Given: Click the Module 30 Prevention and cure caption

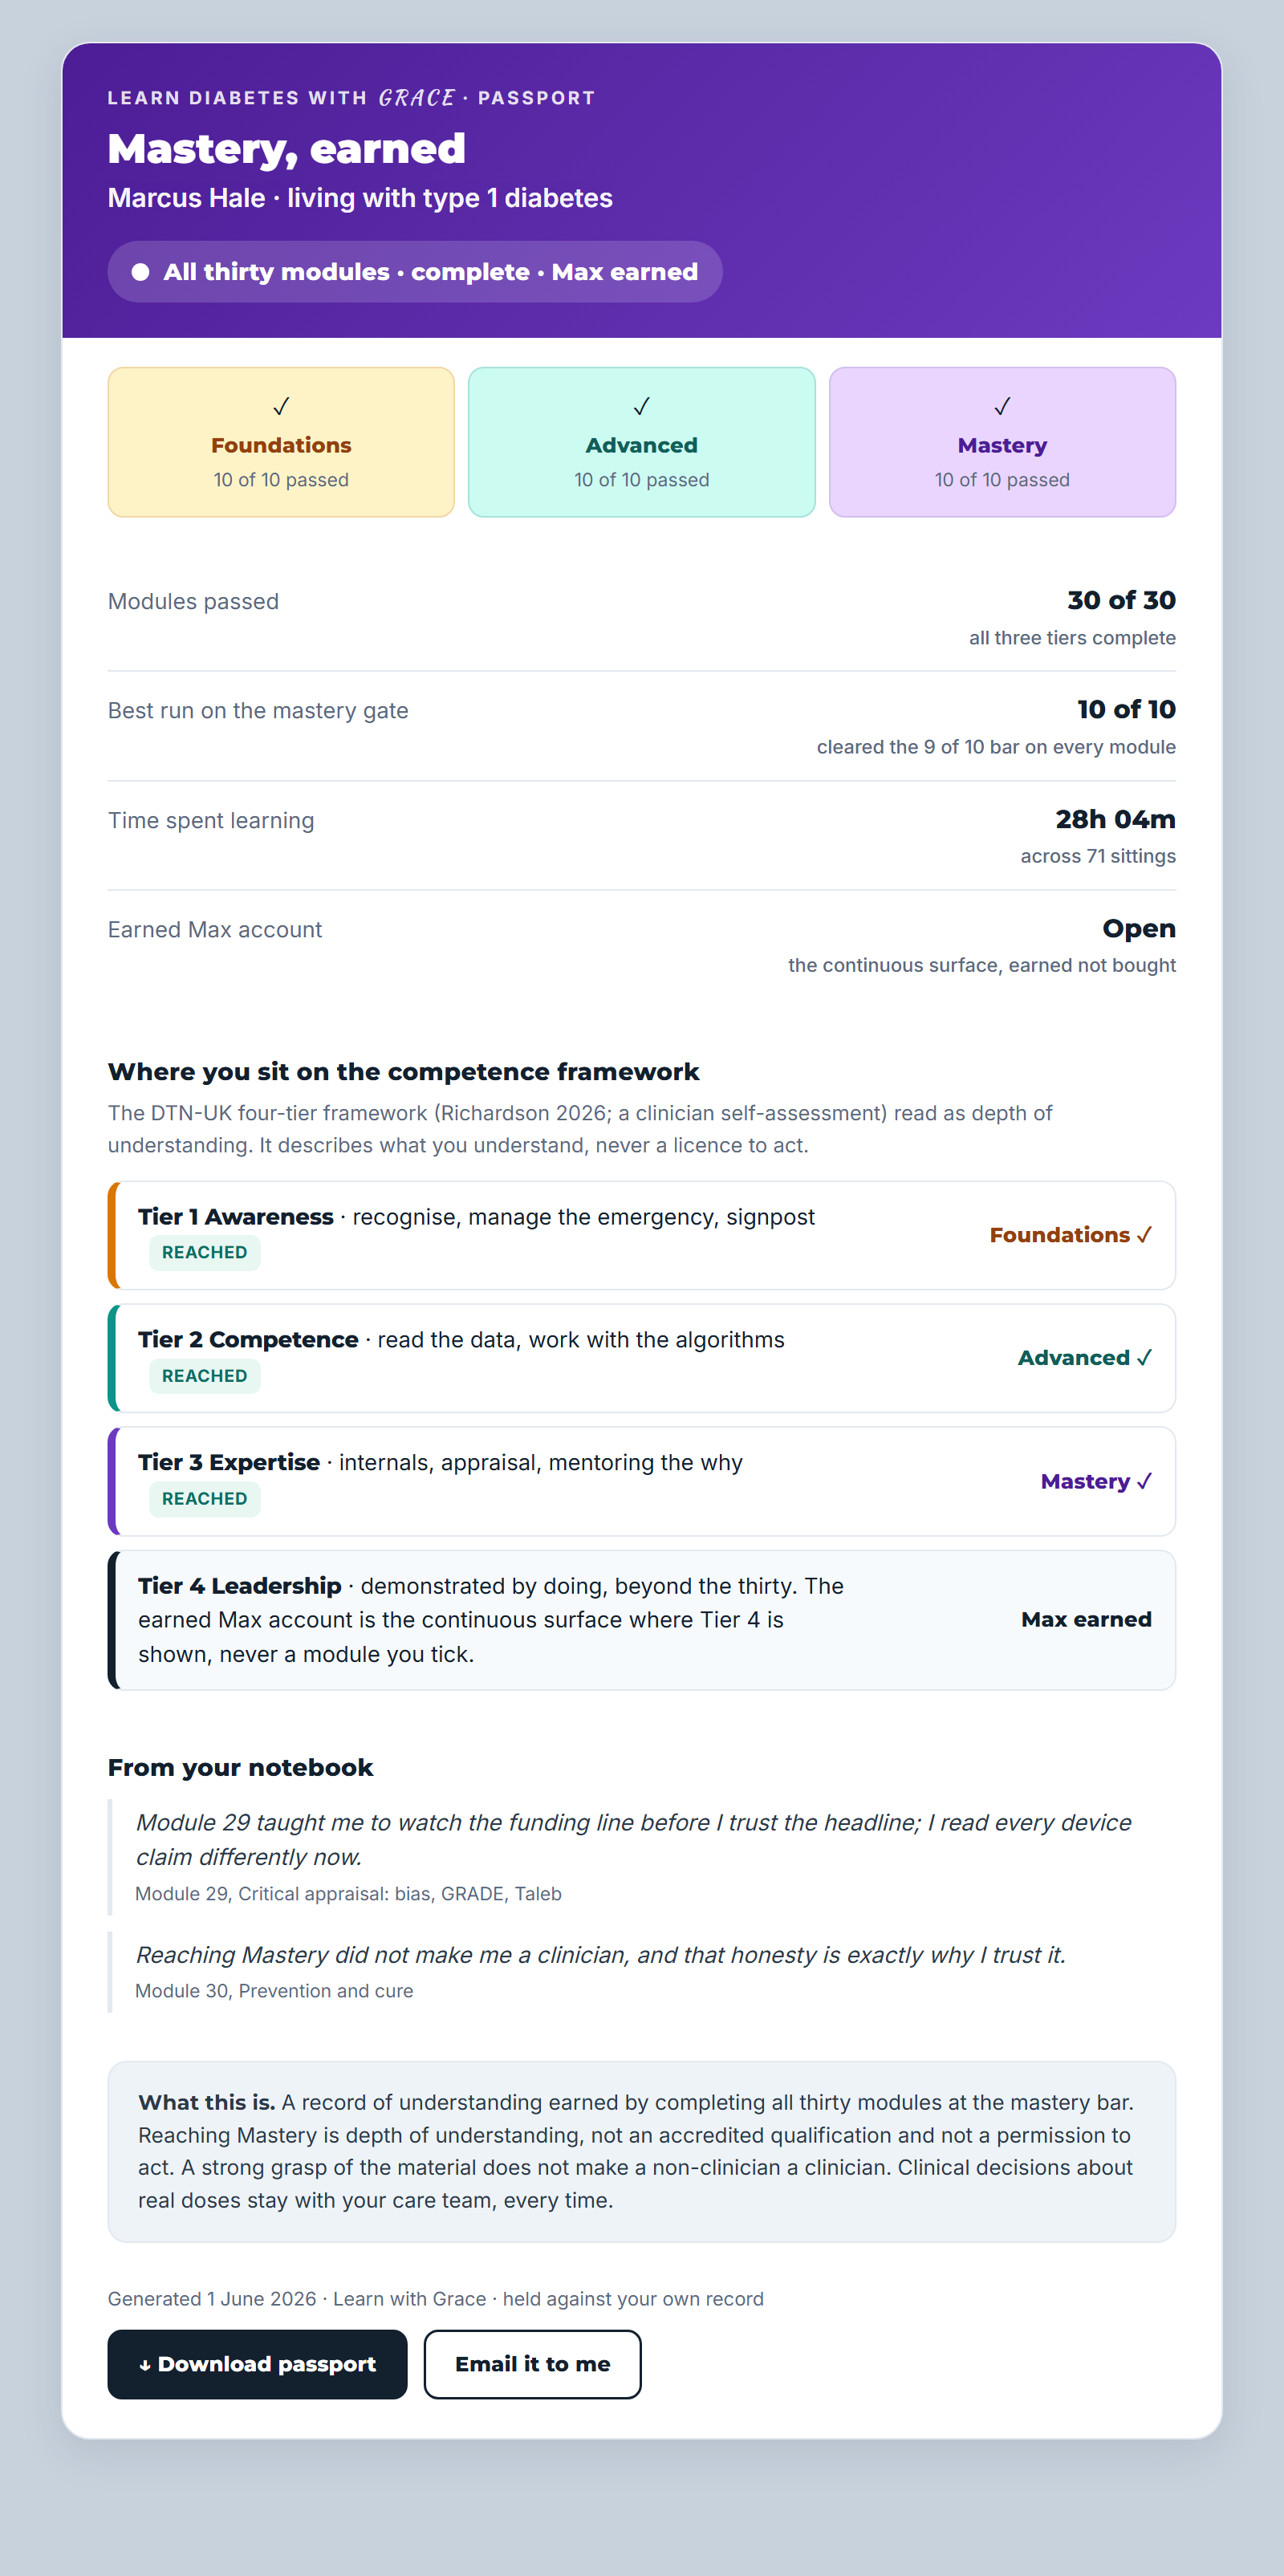Looking at the screenshot, I should [274, 1991].
